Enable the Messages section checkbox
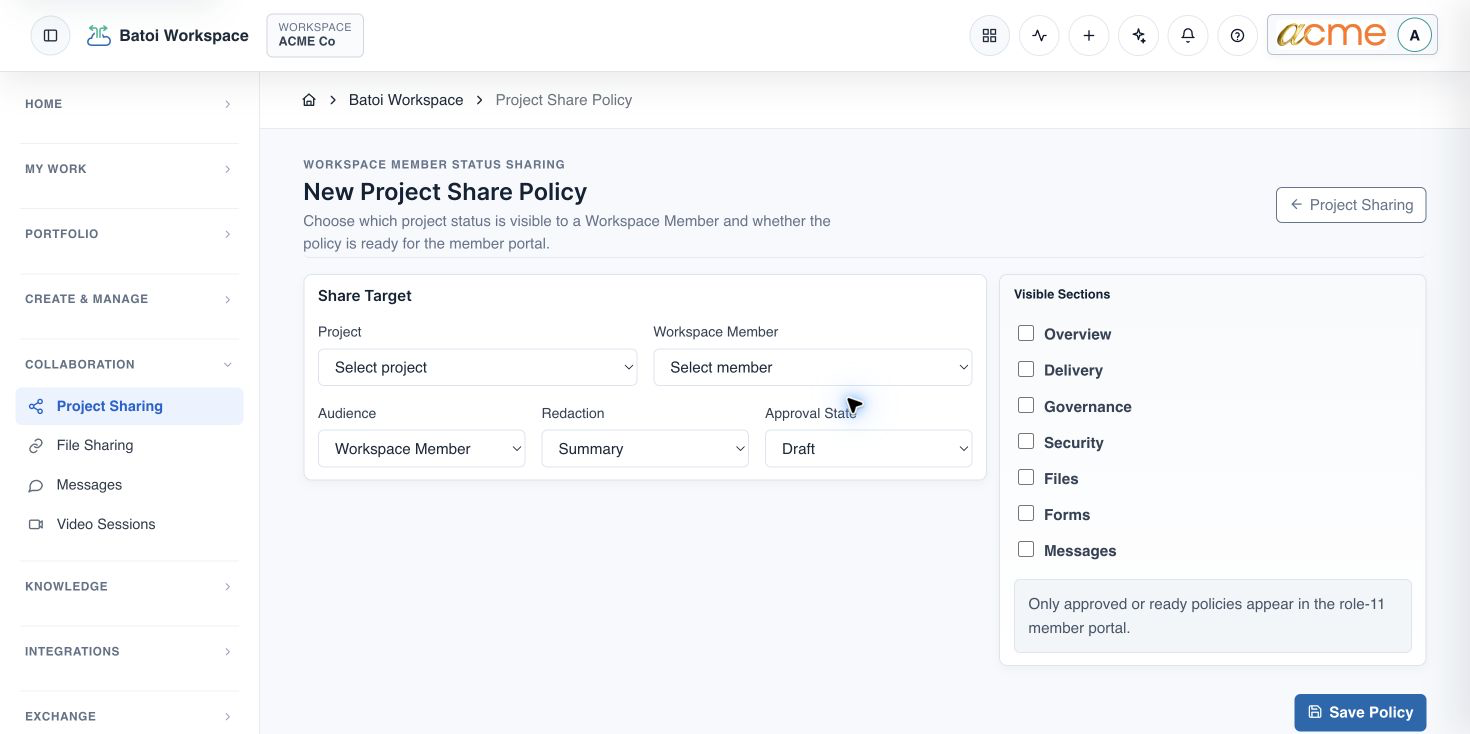 tap(1026, 549)
